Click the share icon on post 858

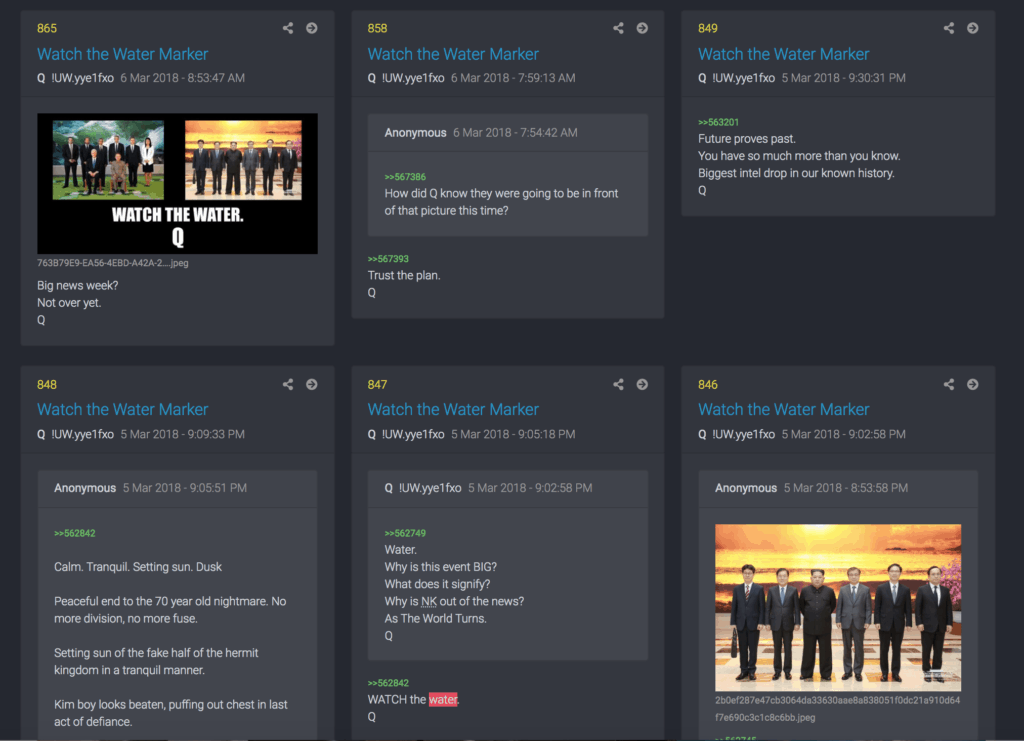tap(618, 28)
